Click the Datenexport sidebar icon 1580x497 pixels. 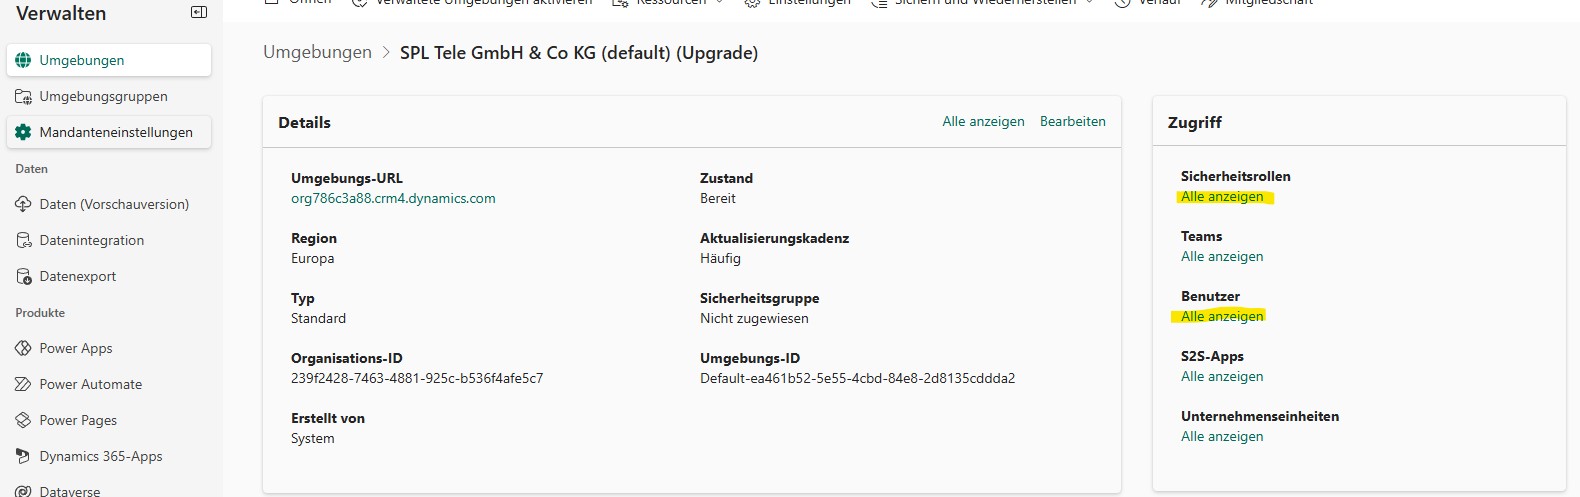[23, 276]
